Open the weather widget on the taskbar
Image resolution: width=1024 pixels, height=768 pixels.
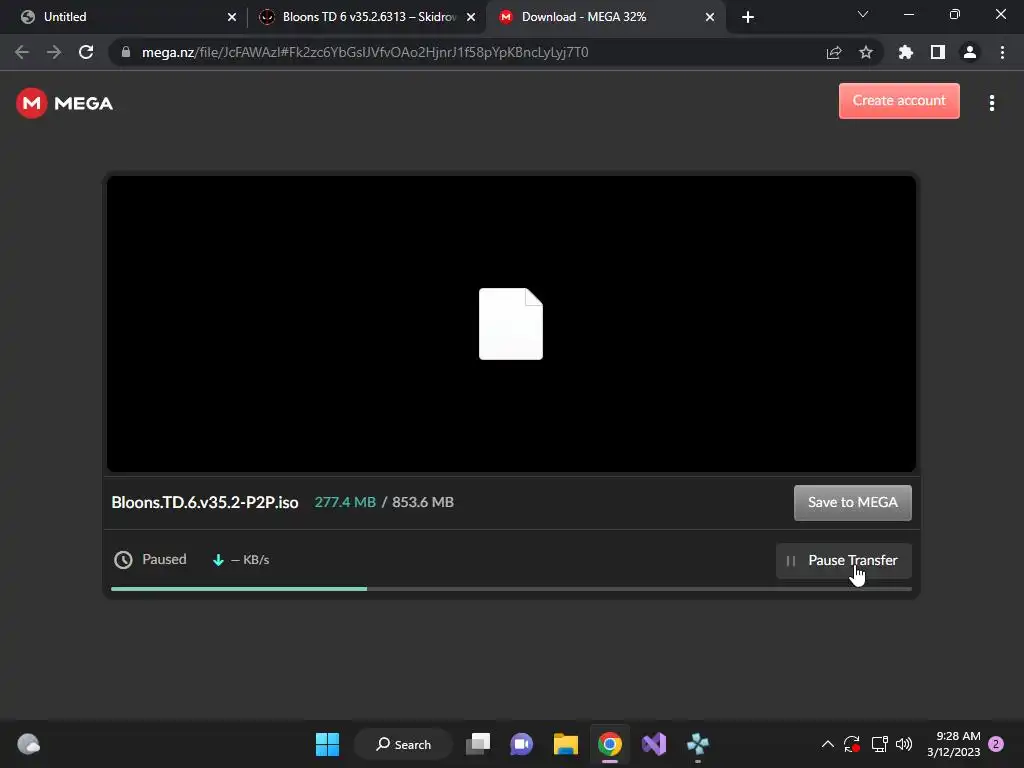28,744
